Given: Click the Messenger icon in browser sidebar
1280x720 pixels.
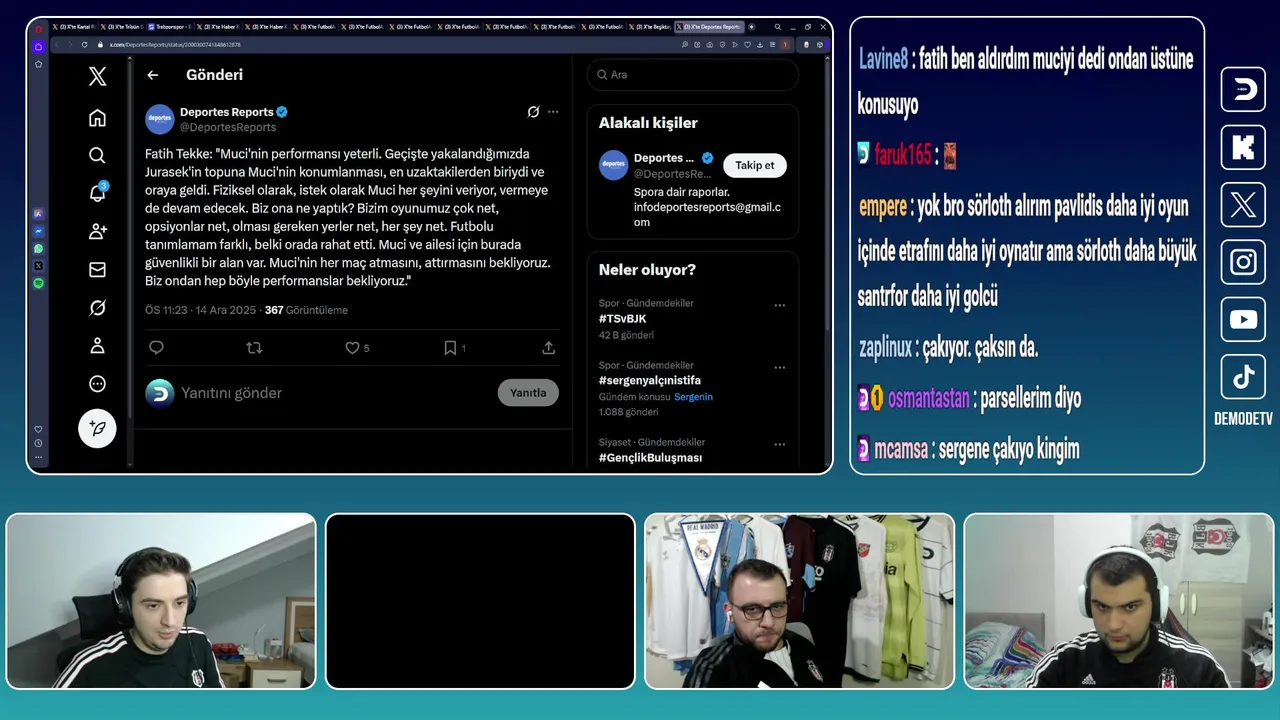Looking at the screenshot, I should pos(38,231).
